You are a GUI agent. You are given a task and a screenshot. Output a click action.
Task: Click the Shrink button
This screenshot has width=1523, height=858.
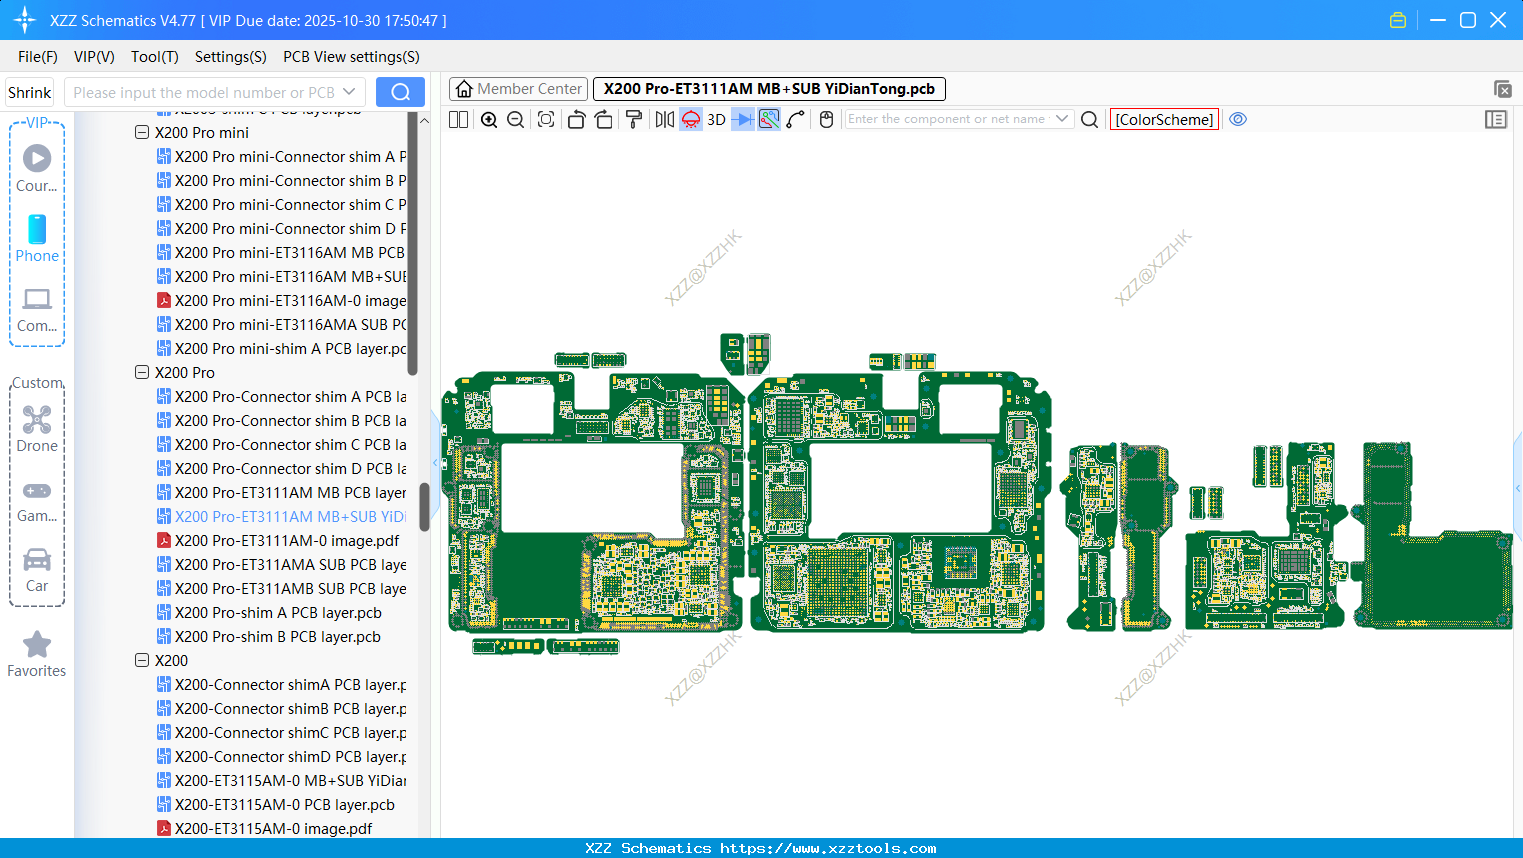click(29, 92)
